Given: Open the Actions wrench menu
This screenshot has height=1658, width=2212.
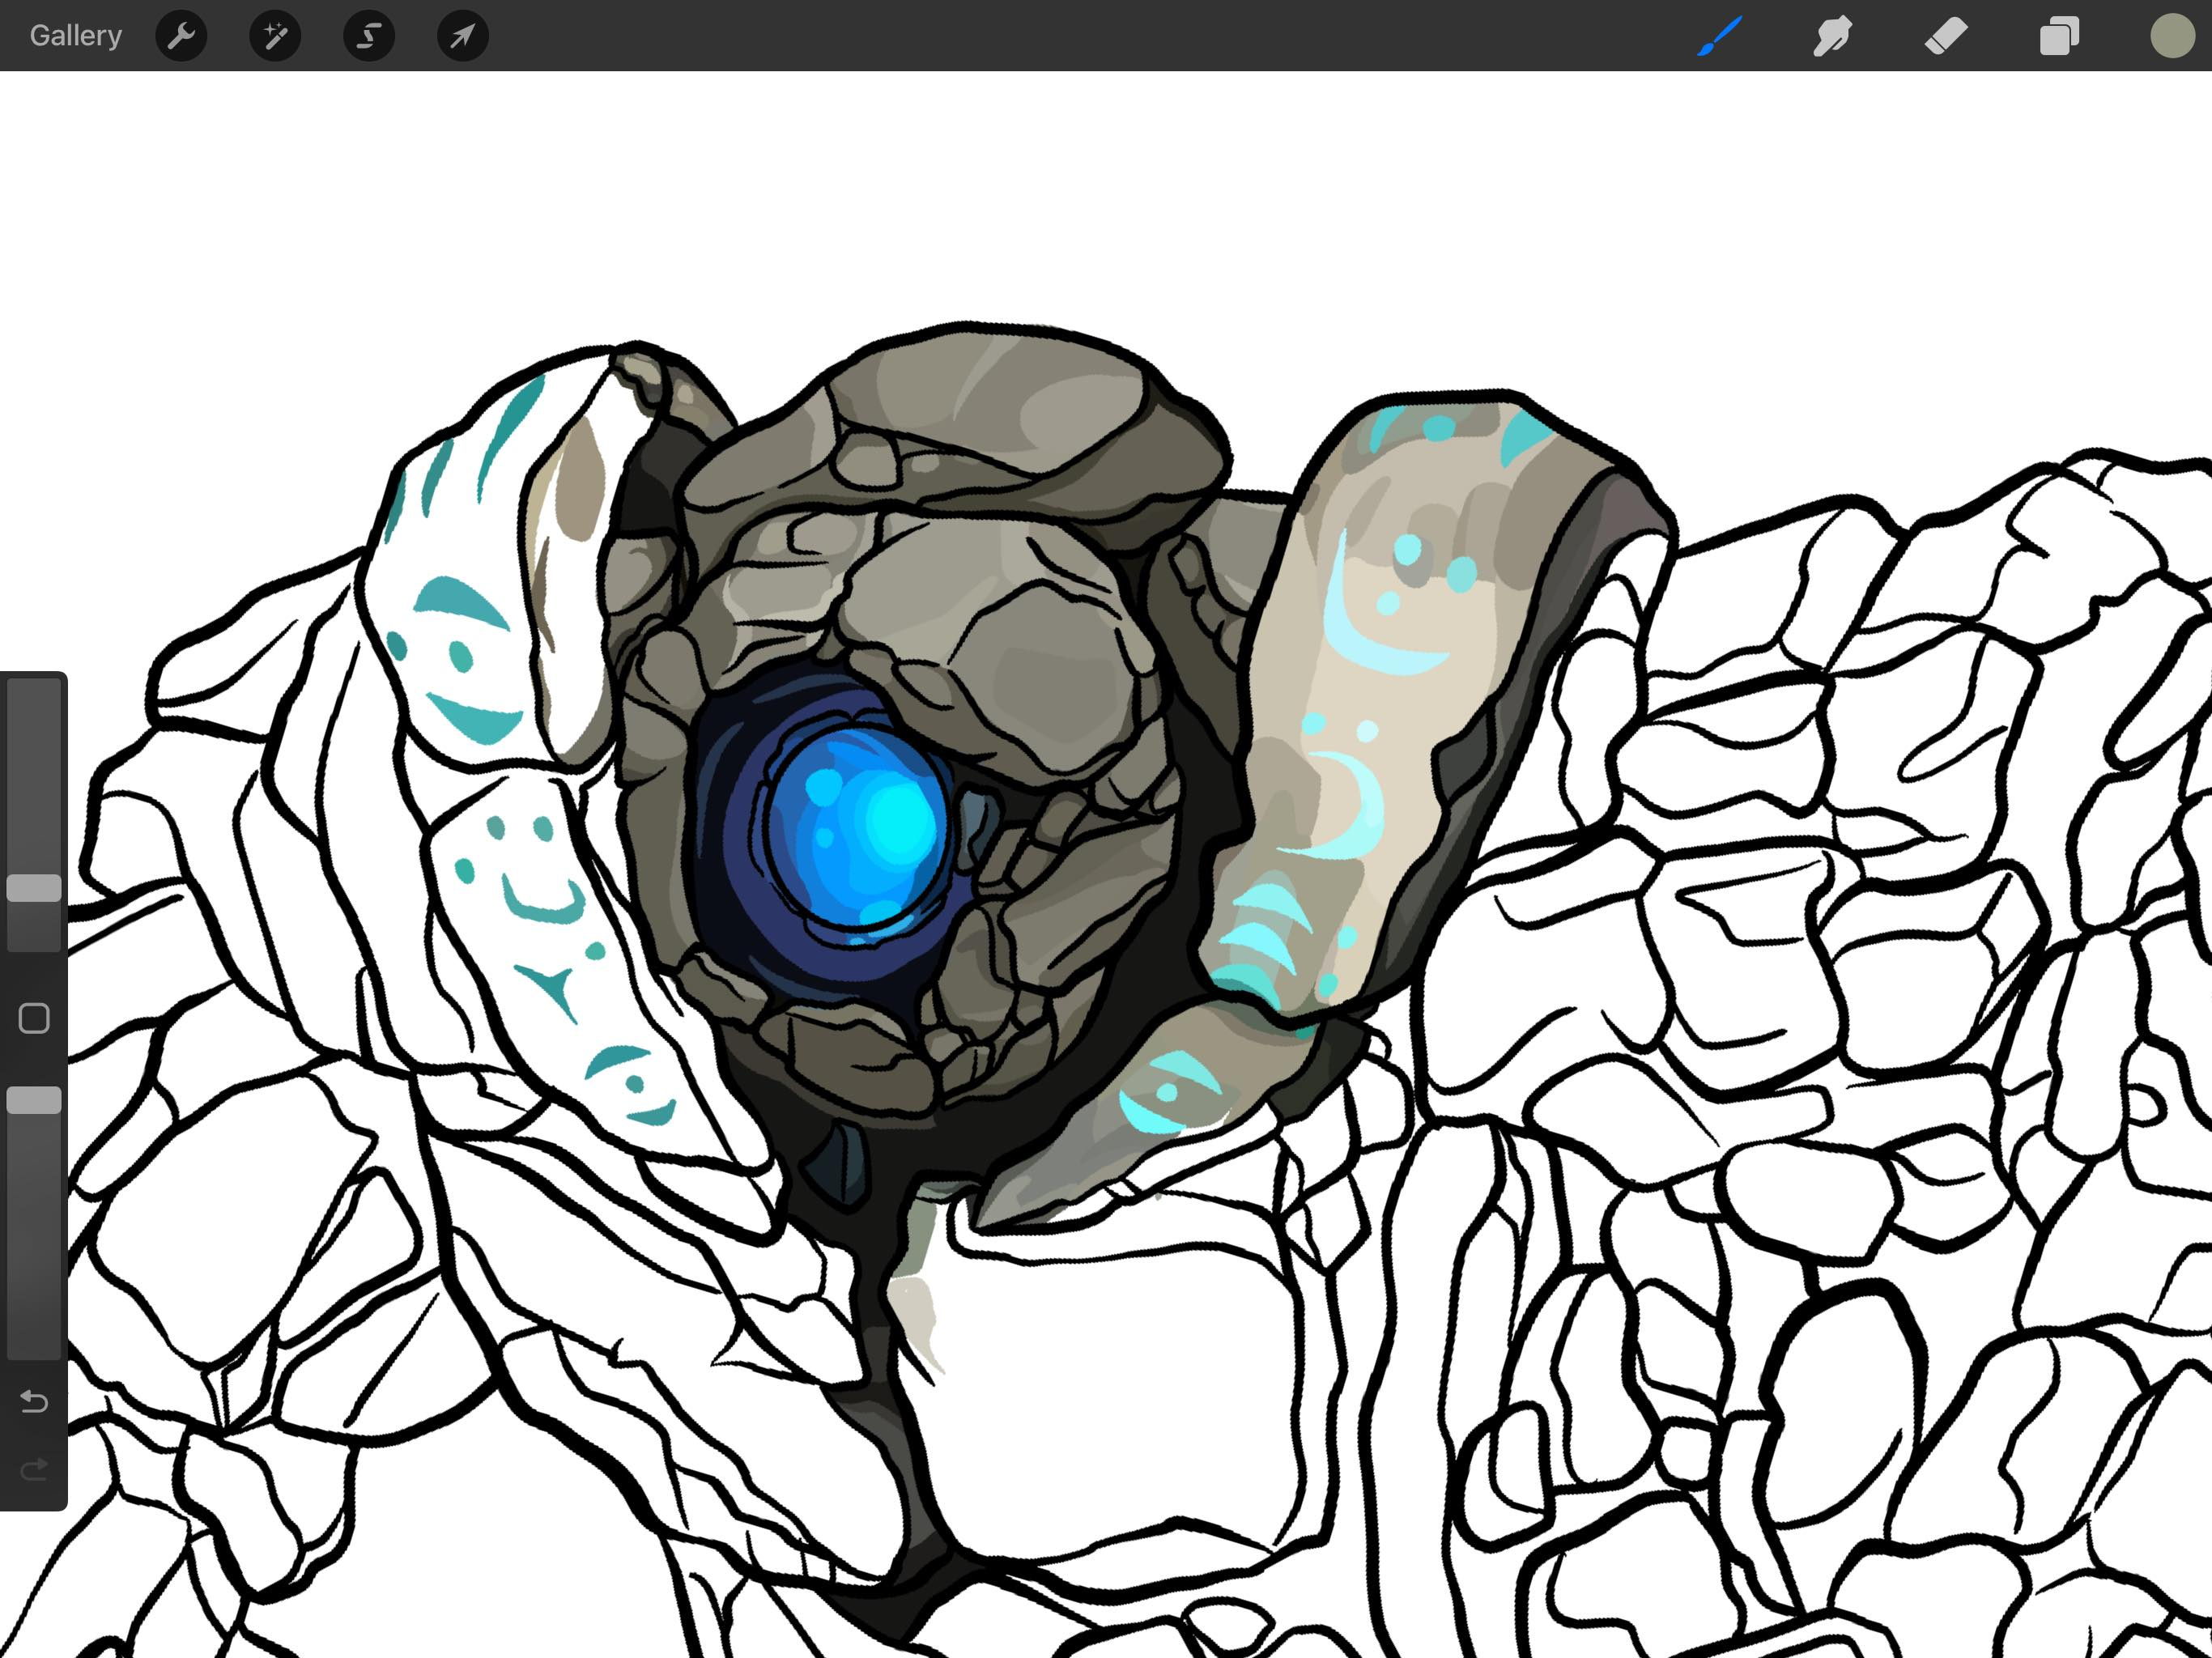Looking at the screenshot, I should point(181,36).
